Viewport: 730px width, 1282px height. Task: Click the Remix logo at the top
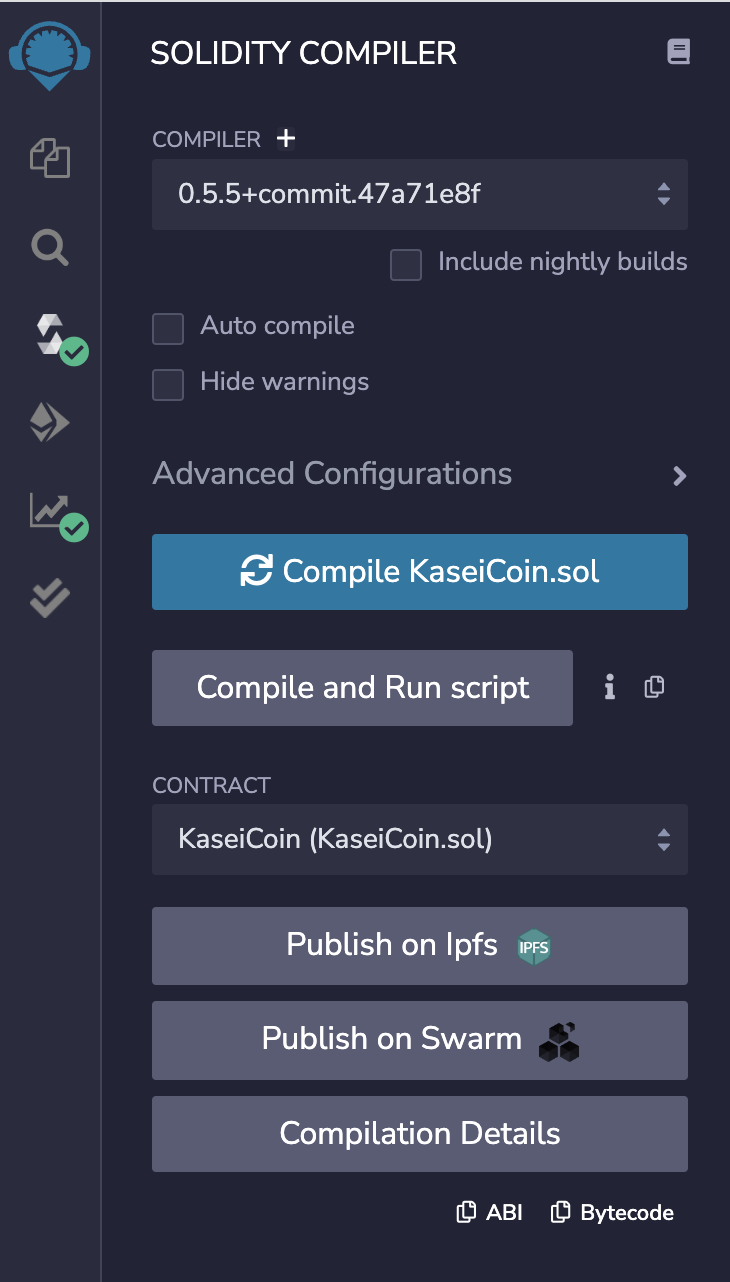click(49, 56)
